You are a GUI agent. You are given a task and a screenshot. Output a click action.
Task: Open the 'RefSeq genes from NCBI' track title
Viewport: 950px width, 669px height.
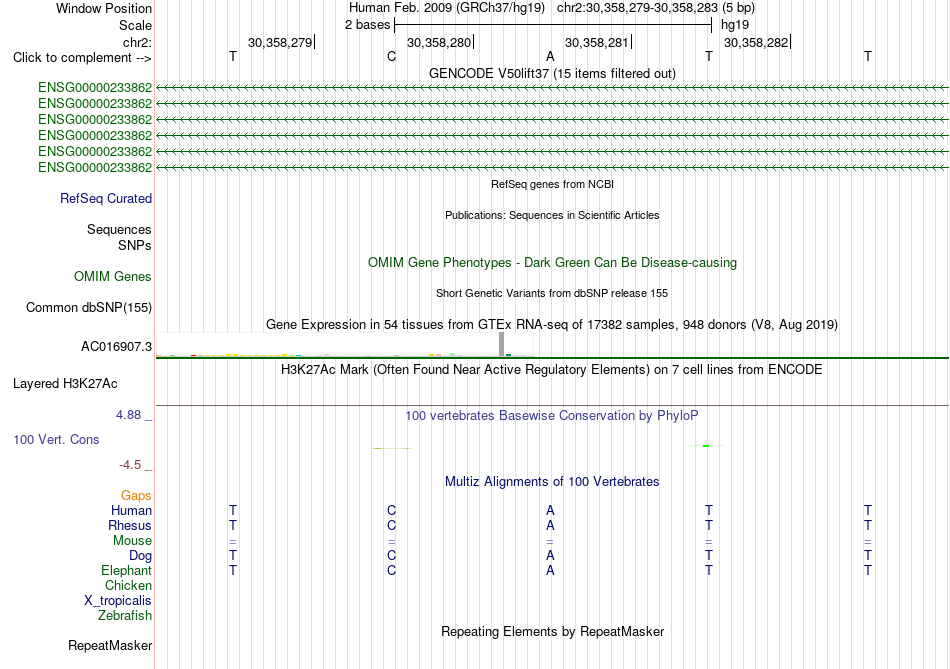point(552,184)
